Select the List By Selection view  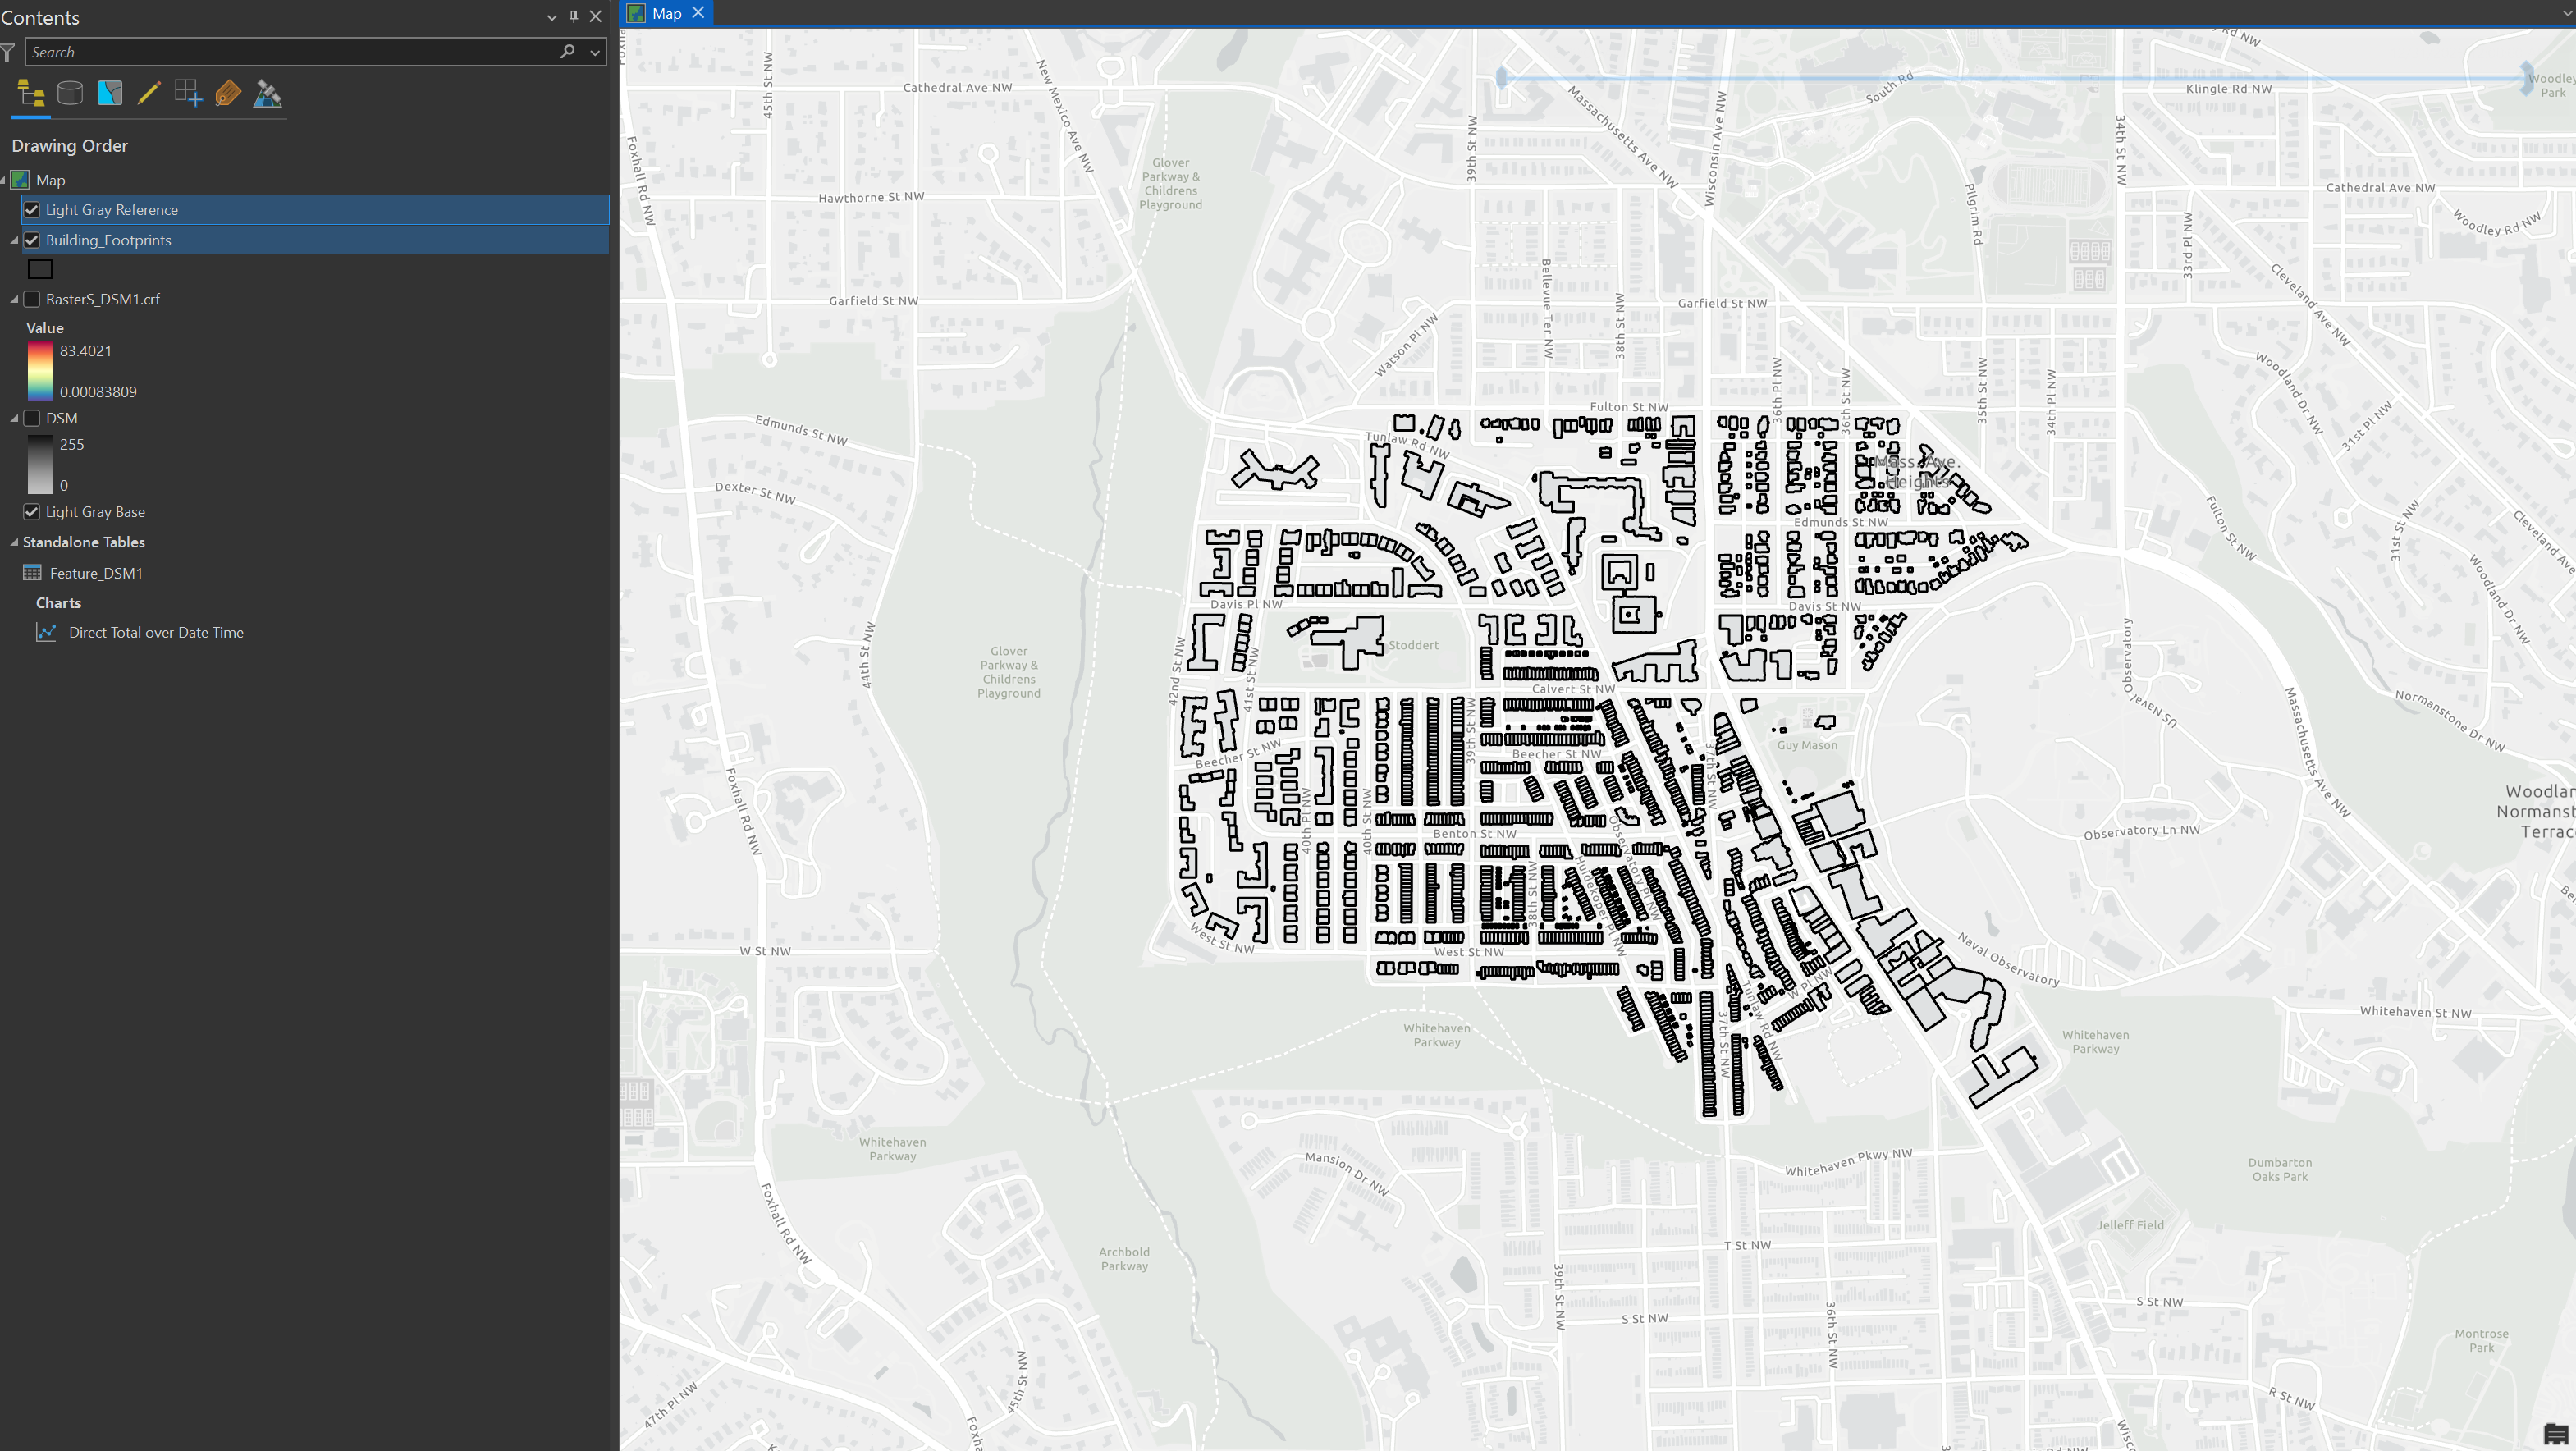click(x=110, y=93)
